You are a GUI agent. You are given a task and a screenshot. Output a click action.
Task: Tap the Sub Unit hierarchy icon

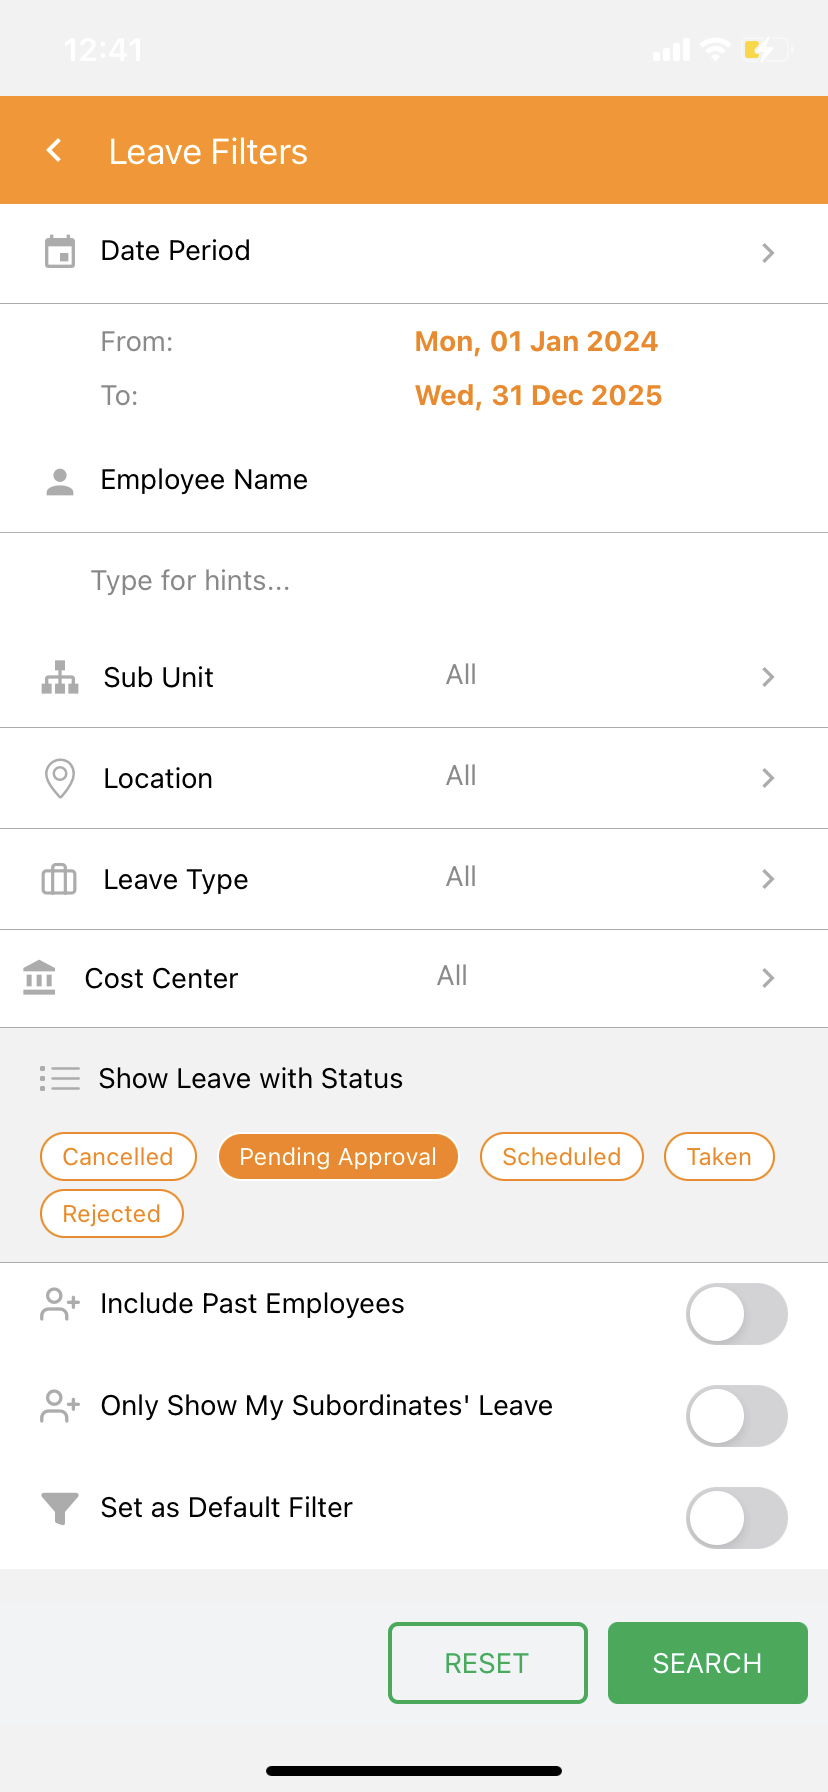click(60, 677)
